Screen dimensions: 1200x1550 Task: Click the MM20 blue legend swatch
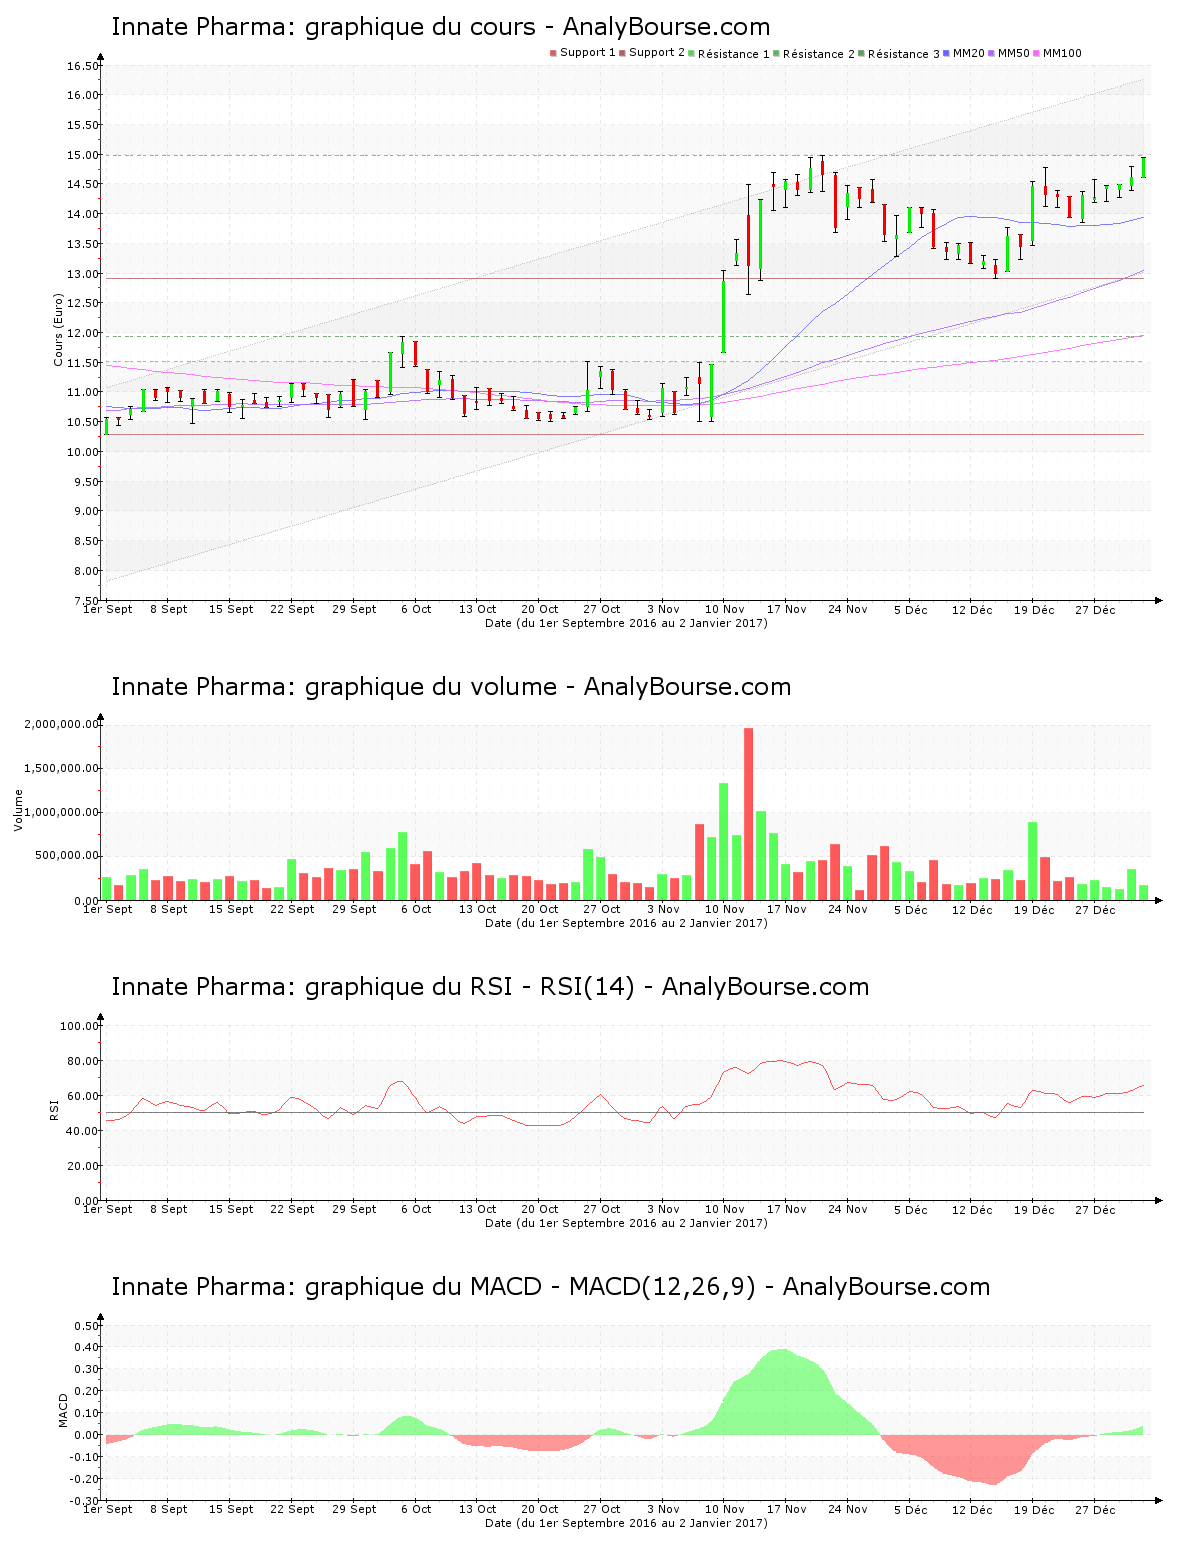[x=946, y=53]
